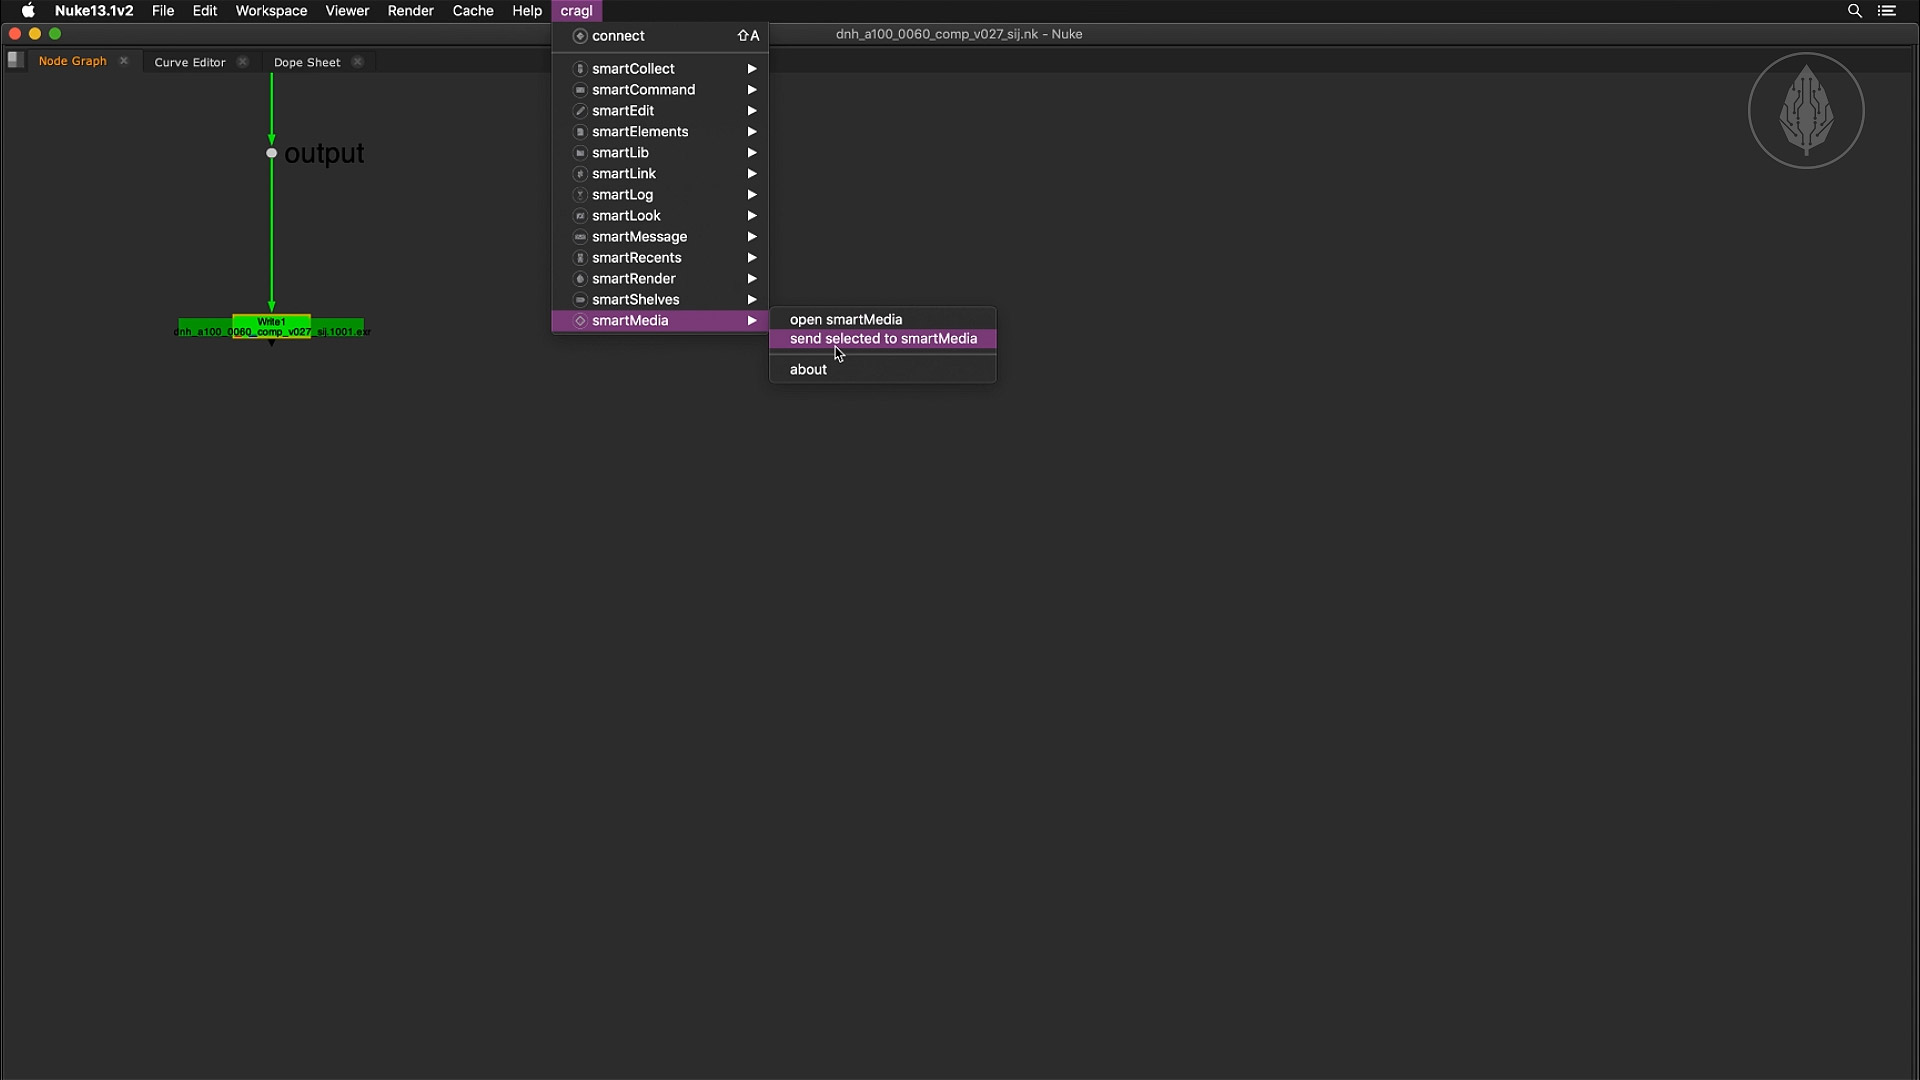This screenshot has height=1080, width=1920.
Task: Click the smartRender icon
Action: point(580,279)
